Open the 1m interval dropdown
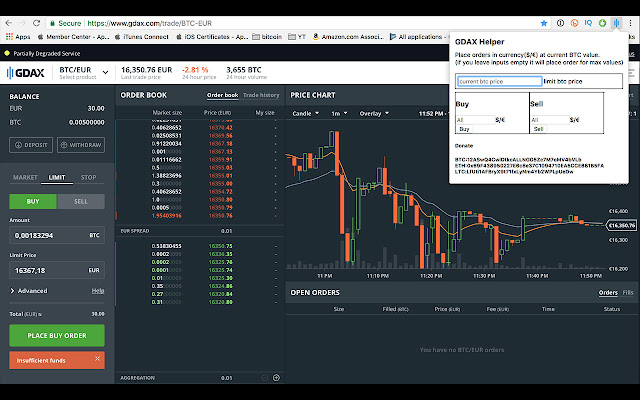Image resolution: width=640 pixels, height=400 pixels. pos(339,113)
